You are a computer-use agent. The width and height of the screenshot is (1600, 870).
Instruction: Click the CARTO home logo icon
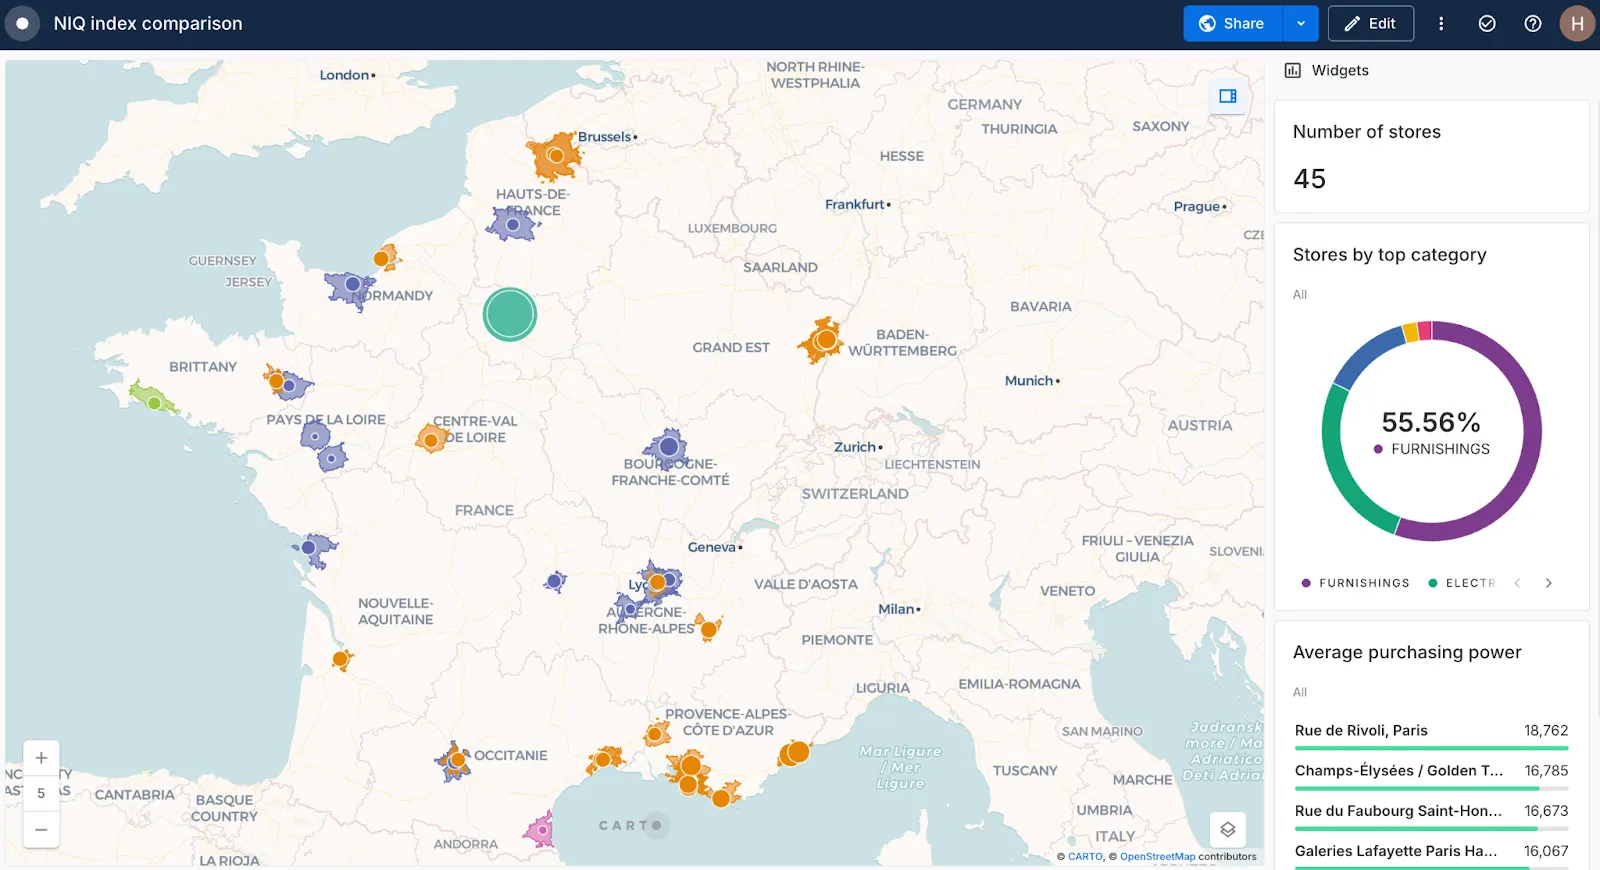pos(22,23)
